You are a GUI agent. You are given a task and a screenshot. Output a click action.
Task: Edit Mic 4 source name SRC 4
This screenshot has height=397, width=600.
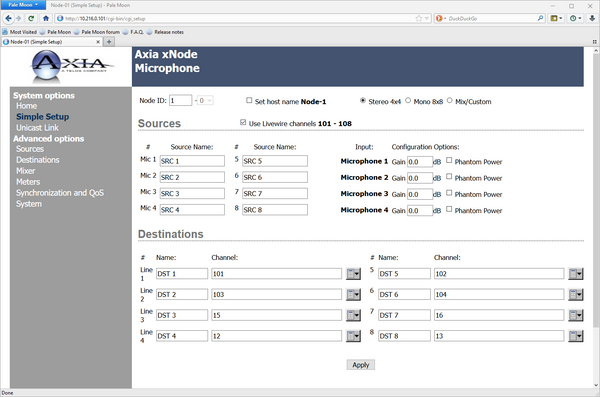(192, 209)
